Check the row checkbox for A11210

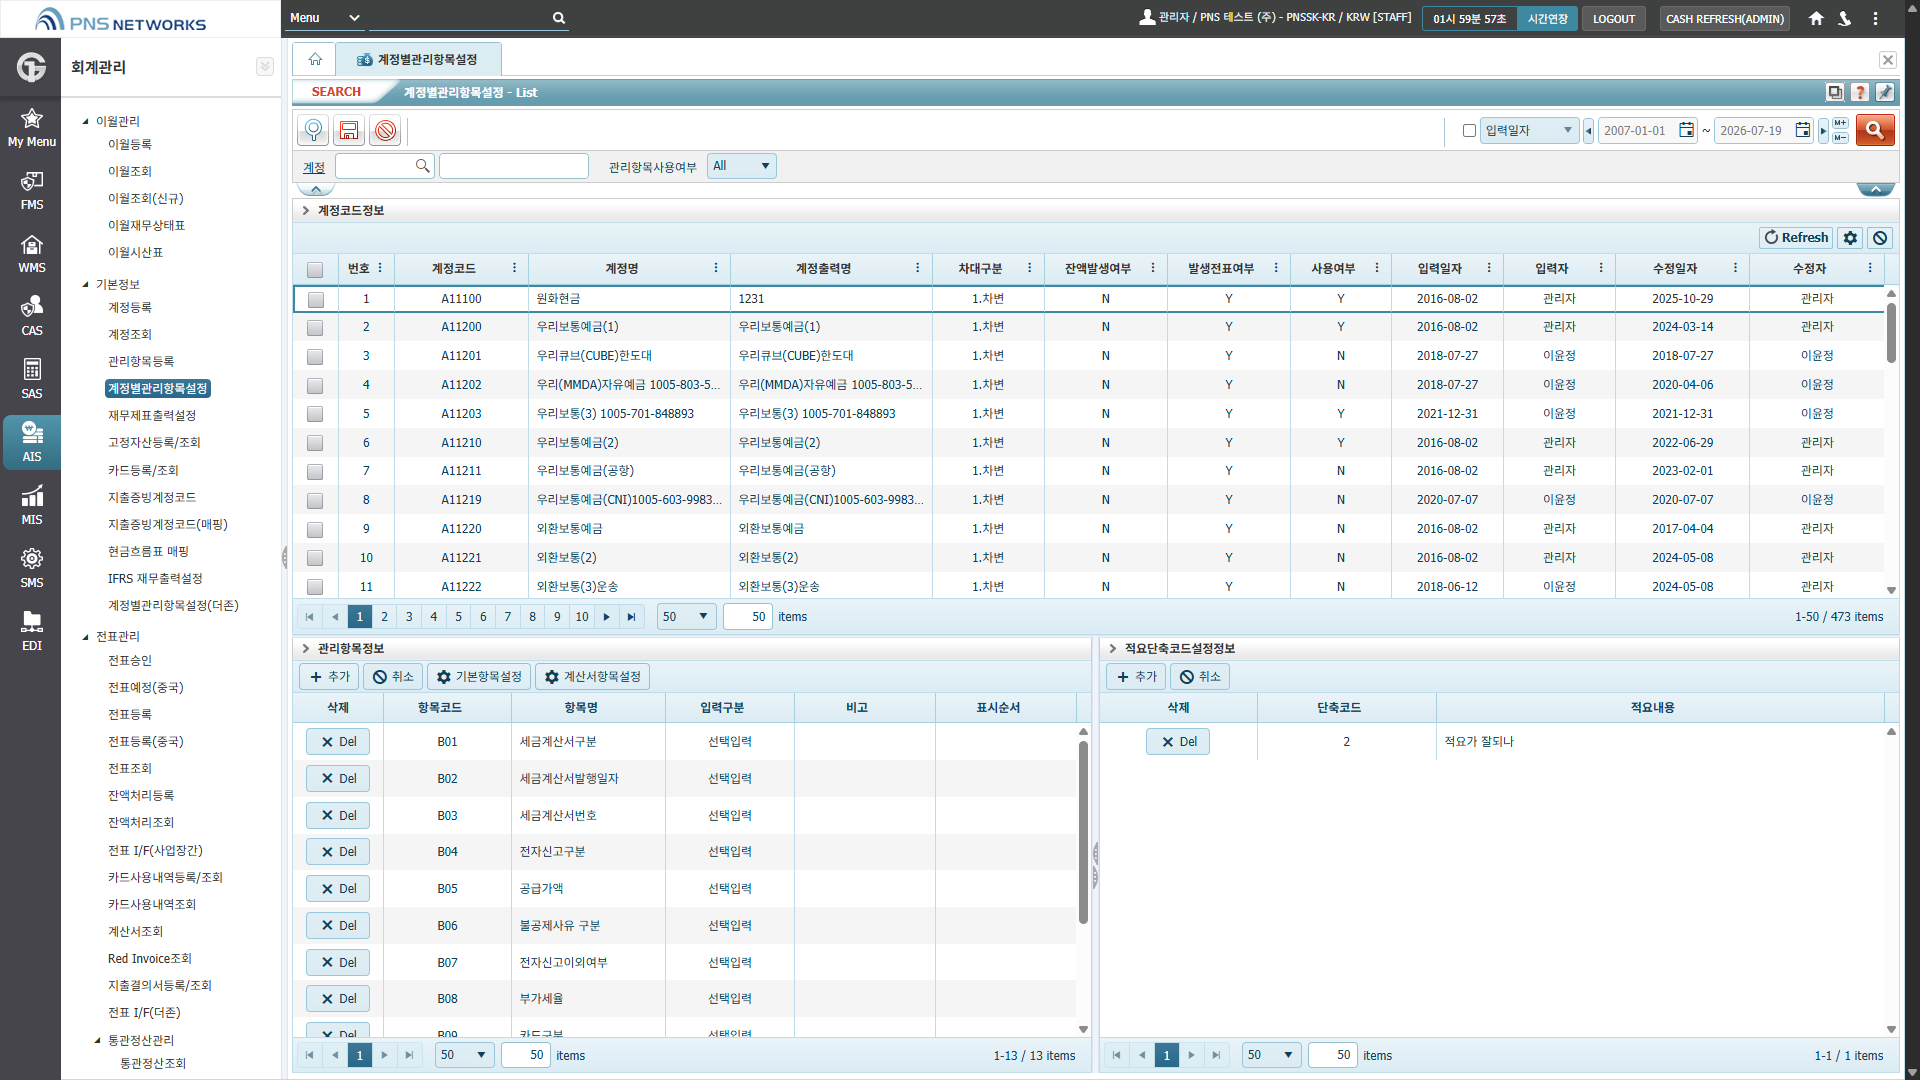pos(315,443)
